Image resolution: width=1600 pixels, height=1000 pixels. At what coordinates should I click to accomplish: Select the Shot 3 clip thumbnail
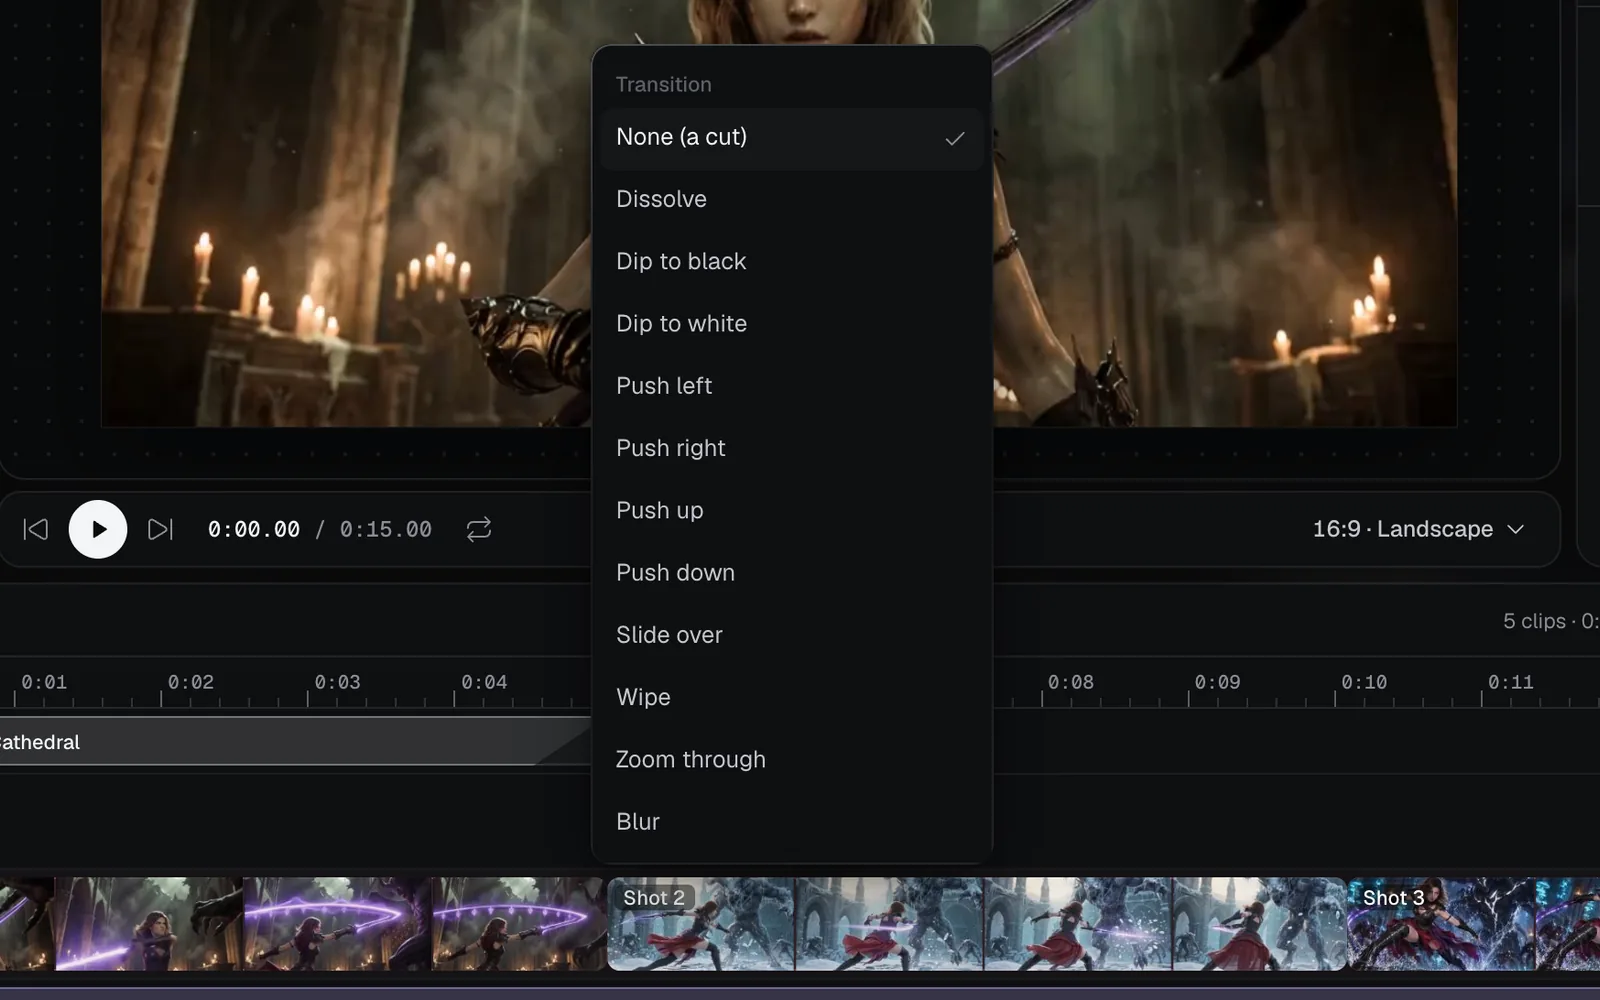pos(1474,924)
